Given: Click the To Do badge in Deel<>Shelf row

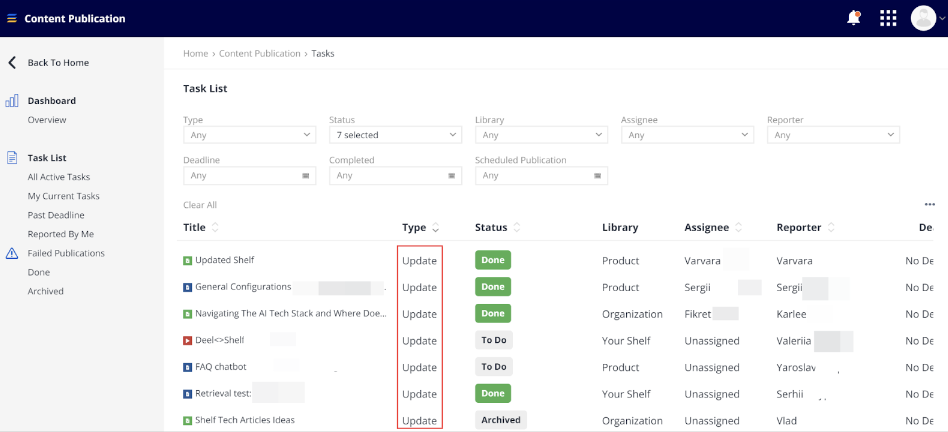Looking at the screenshot, I should (x=494, y=340).
